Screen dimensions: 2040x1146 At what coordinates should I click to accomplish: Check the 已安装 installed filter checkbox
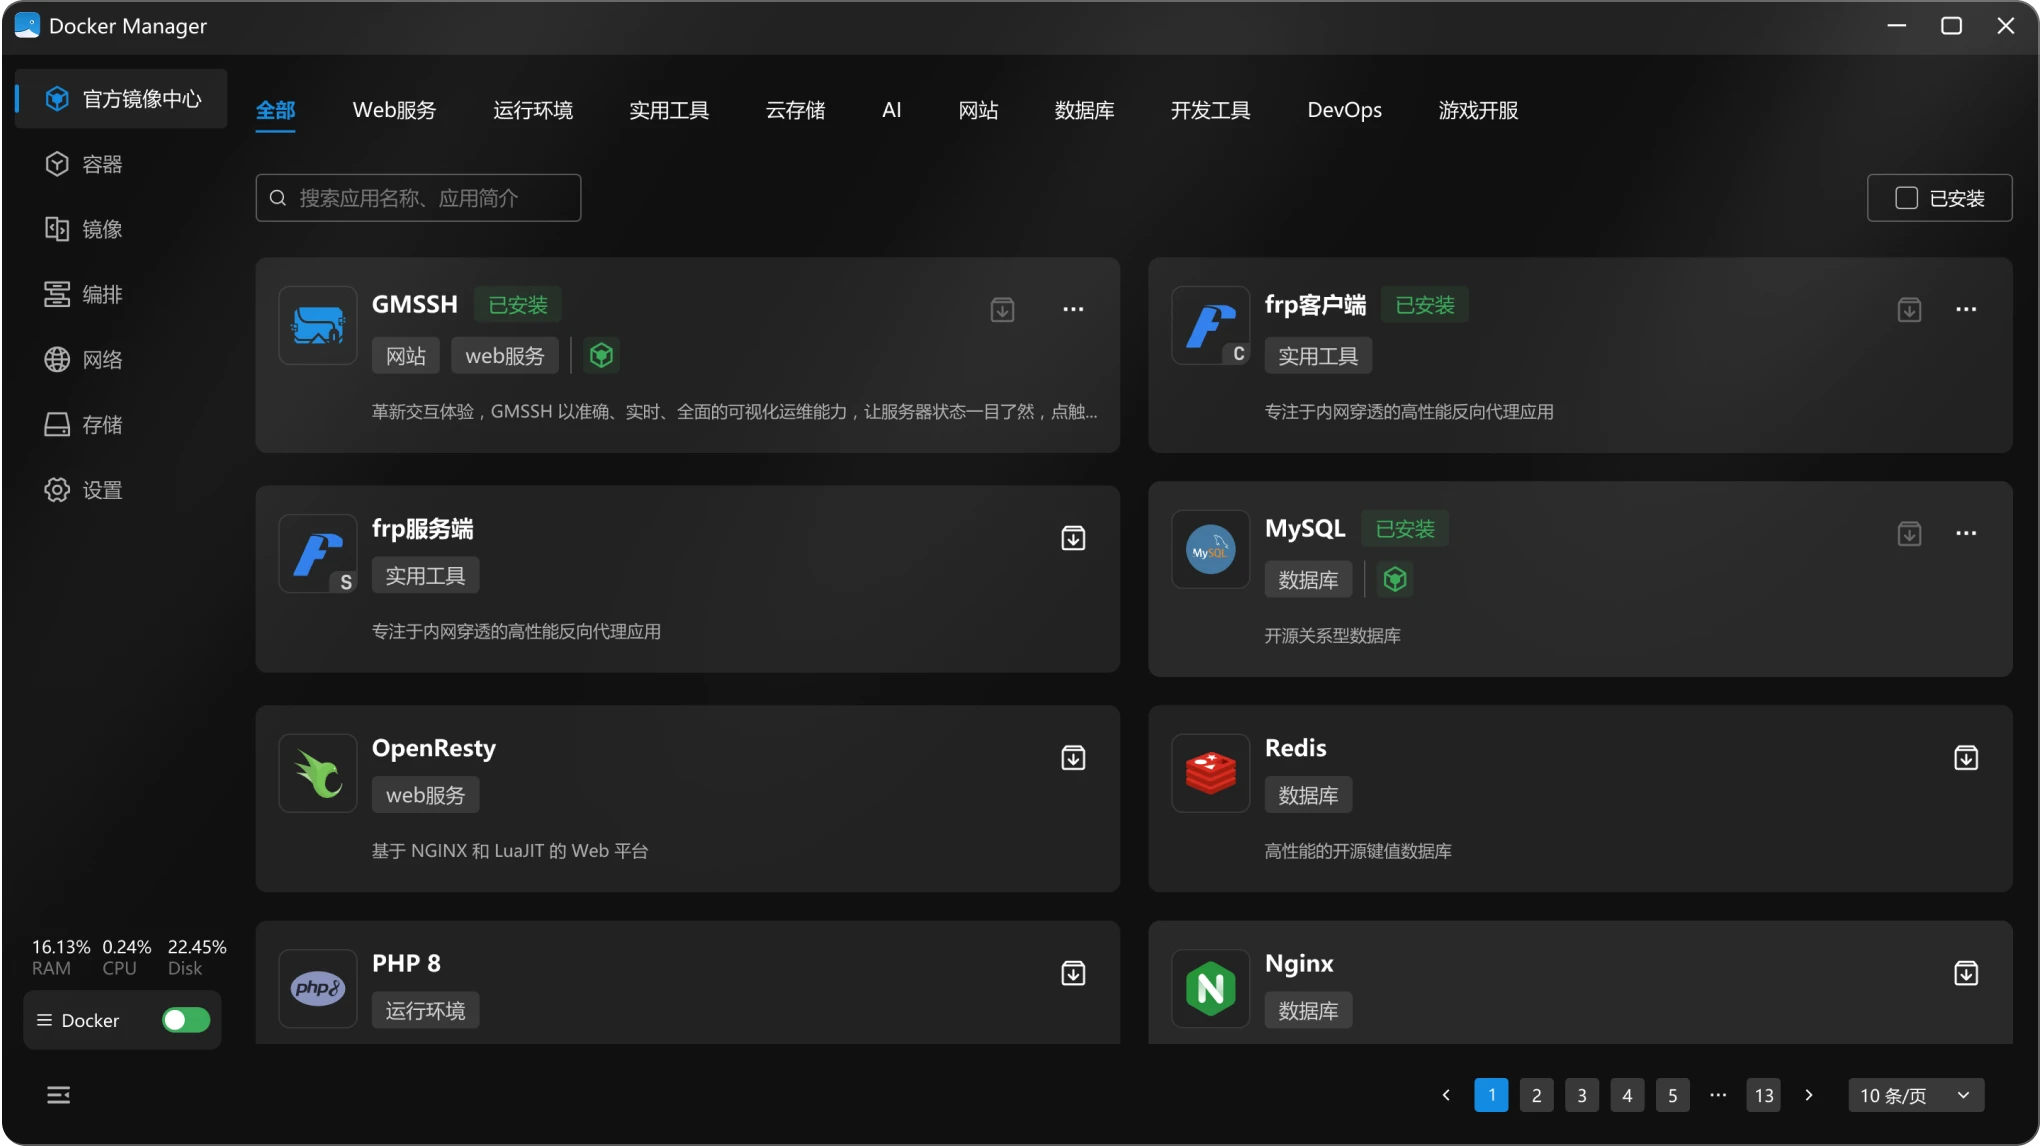coord(1906,198)
